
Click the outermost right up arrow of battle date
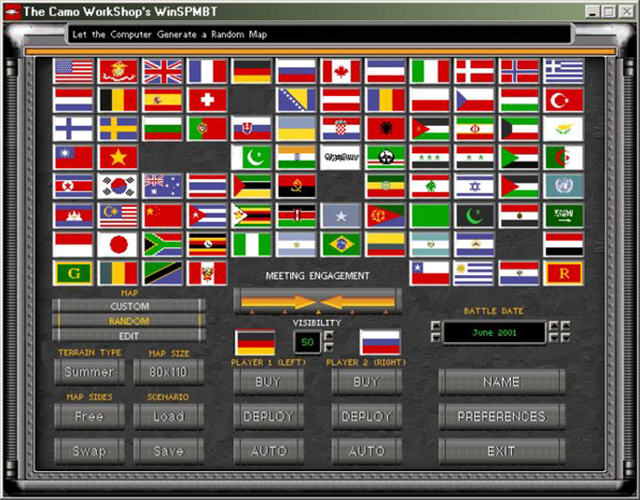pyautogui.click(x=565, y=326)
